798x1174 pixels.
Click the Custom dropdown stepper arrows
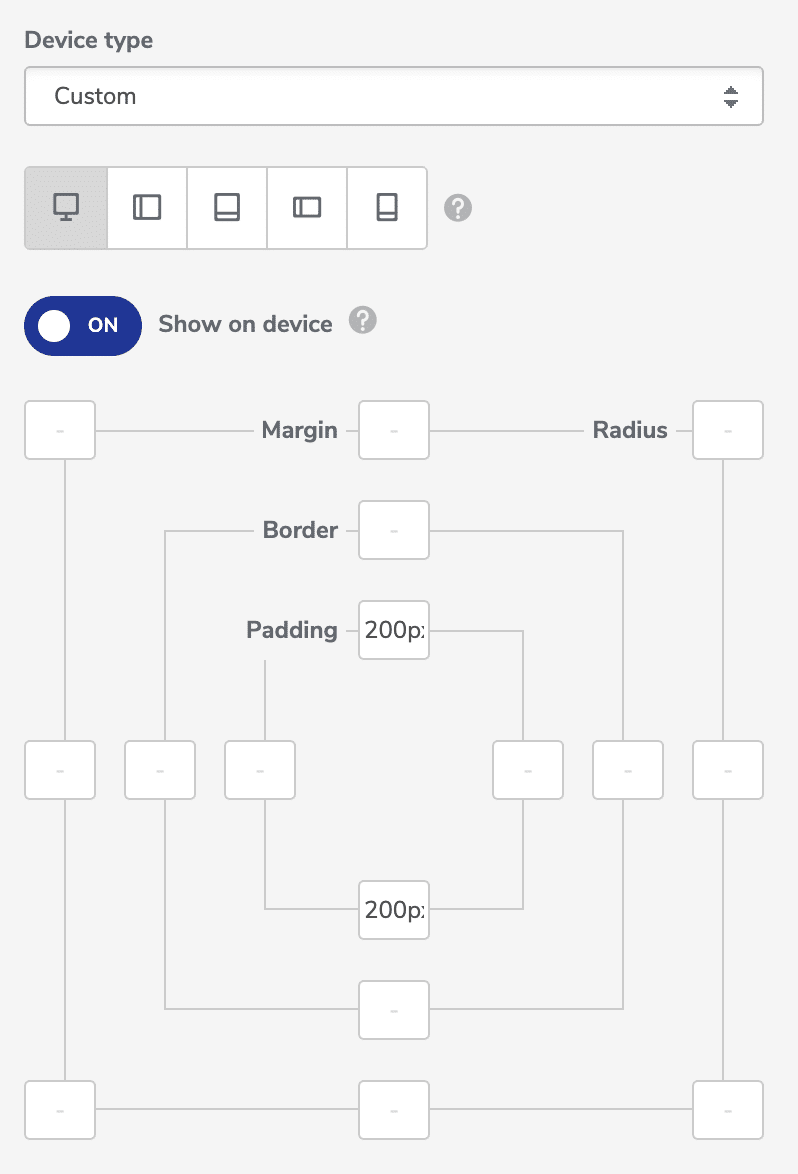tap(731, 96)
